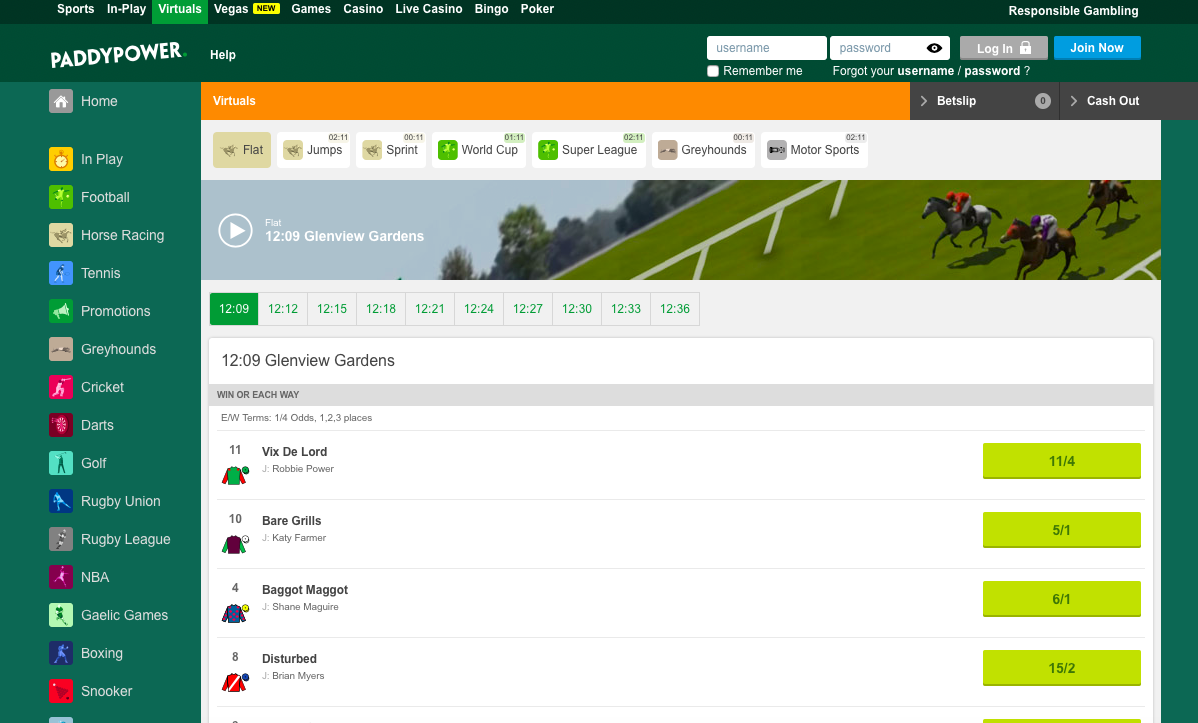Open the Help link

coord(223,55)
